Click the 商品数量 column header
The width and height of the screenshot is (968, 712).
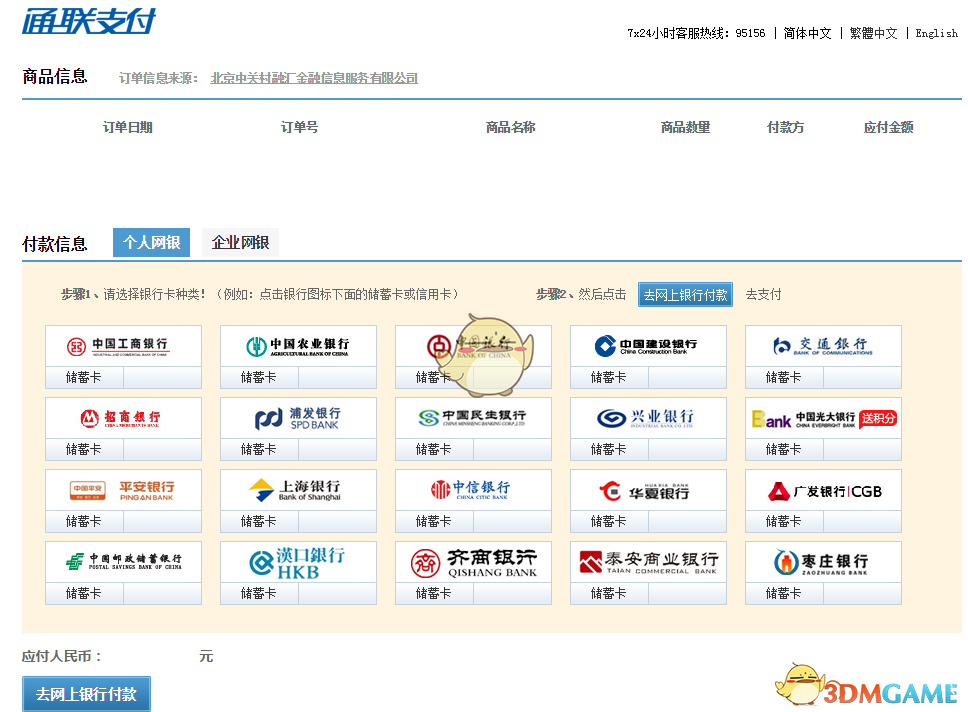[685, 127]
